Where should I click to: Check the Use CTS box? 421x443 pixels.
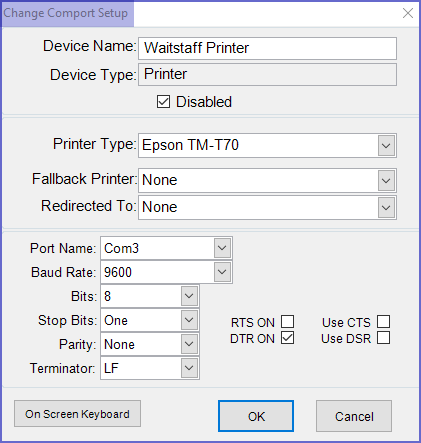pos(383,322)
